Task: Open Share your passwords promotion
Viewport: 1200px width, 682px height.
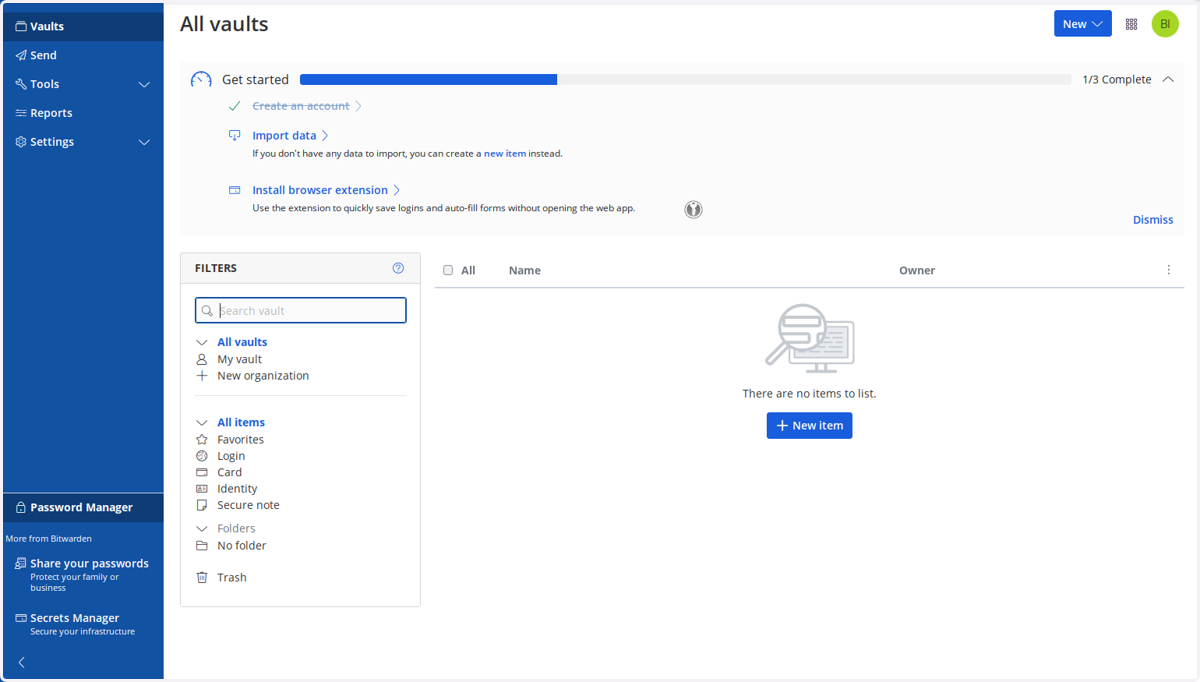Action: [83, 575]
